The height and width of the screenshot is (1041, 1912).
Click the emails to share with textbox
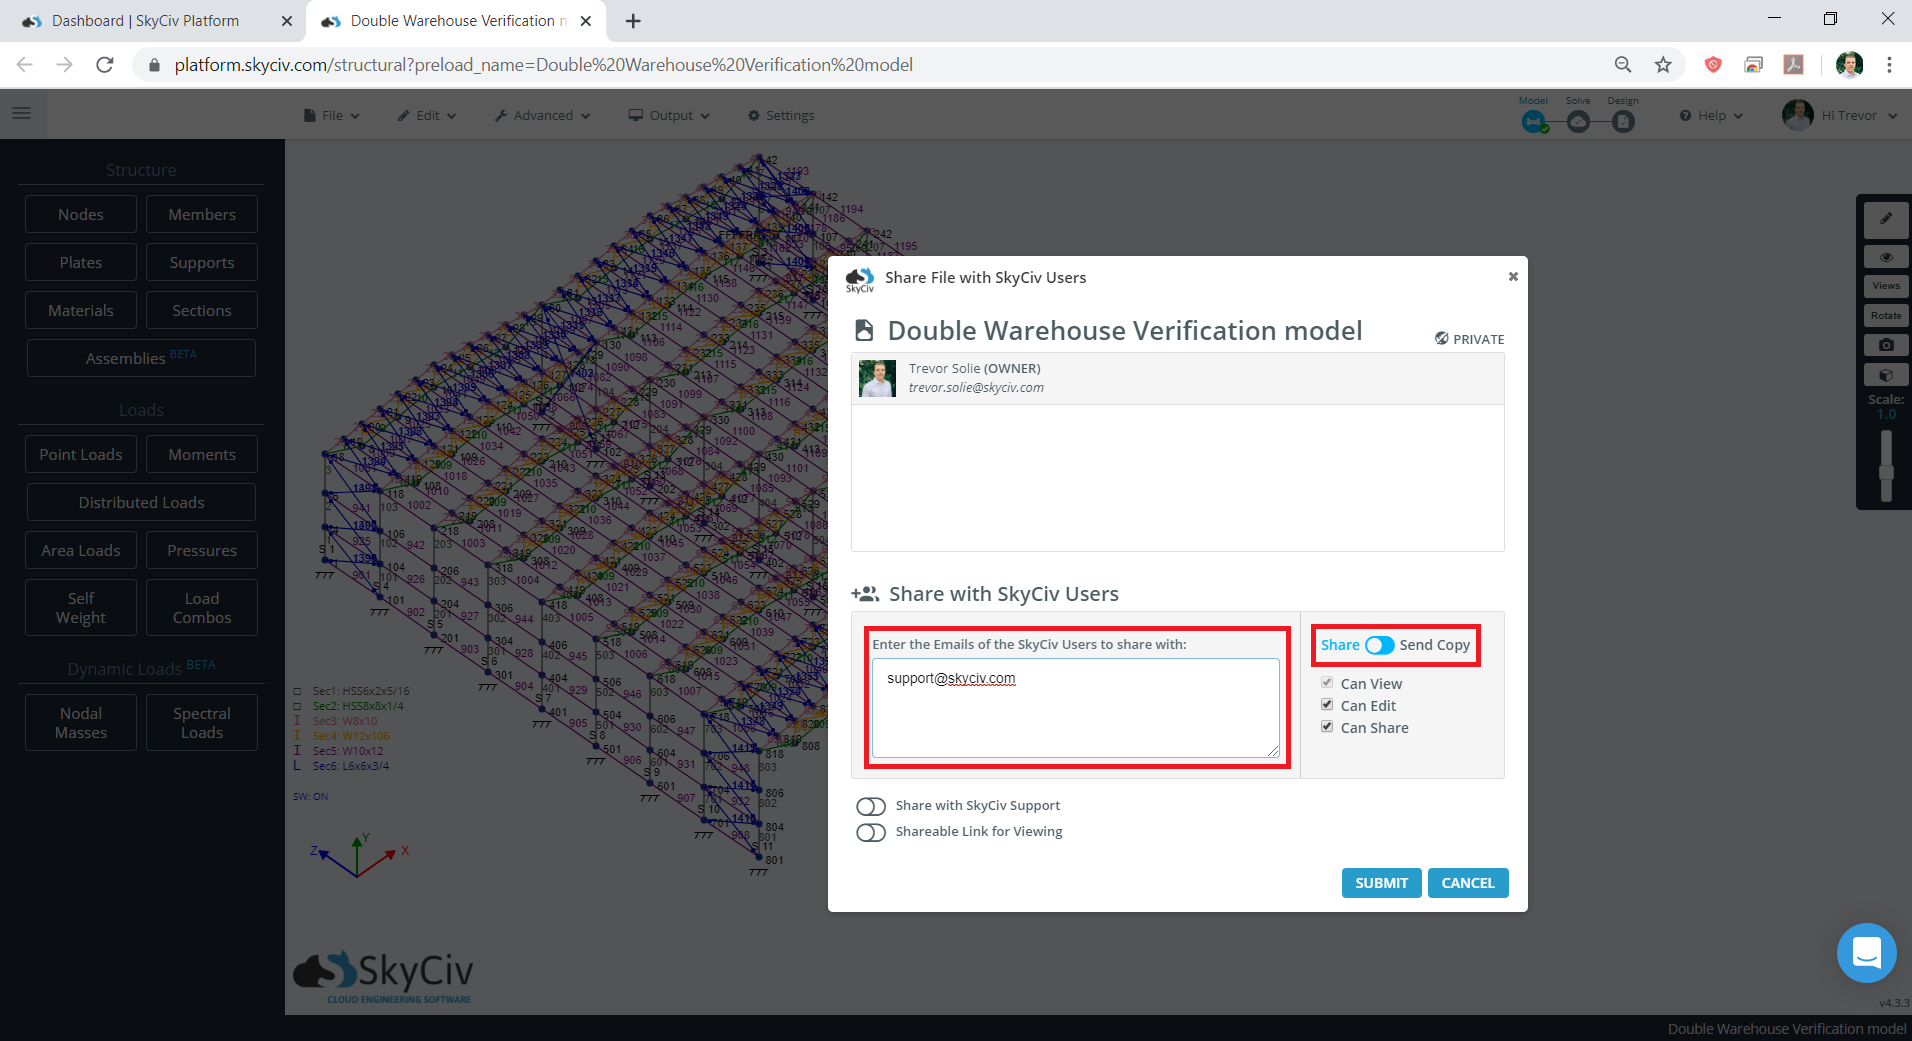pos(1076,708)
